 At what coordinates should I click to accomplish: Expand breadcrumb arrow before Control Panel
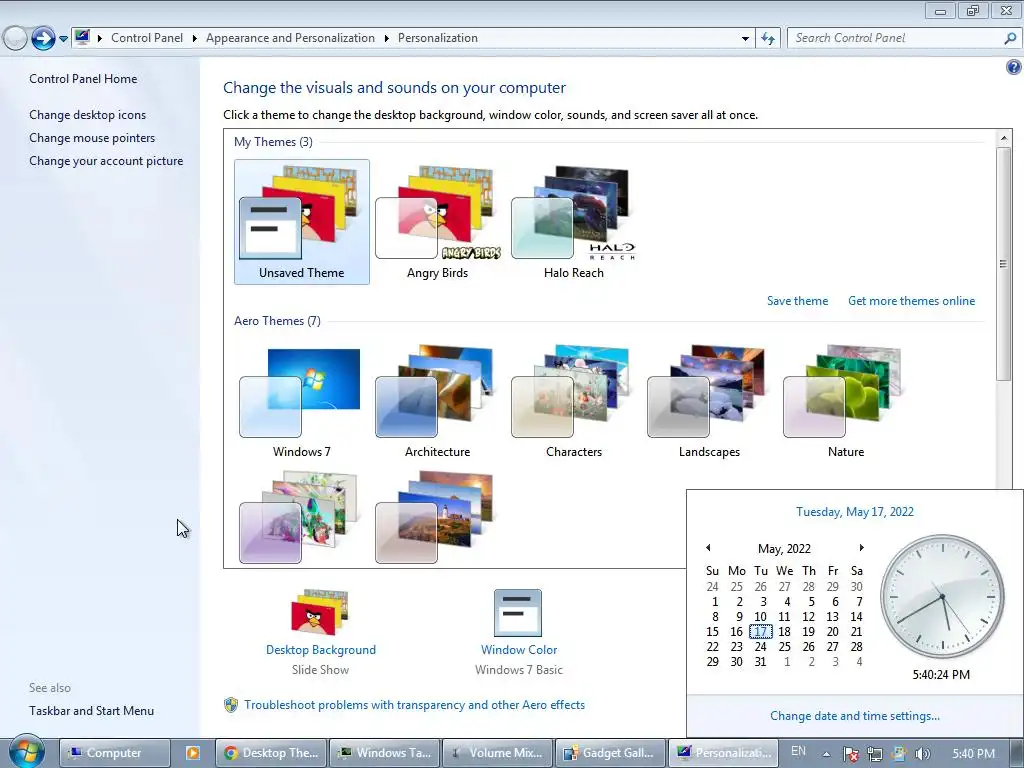click(x=100, y=39)
